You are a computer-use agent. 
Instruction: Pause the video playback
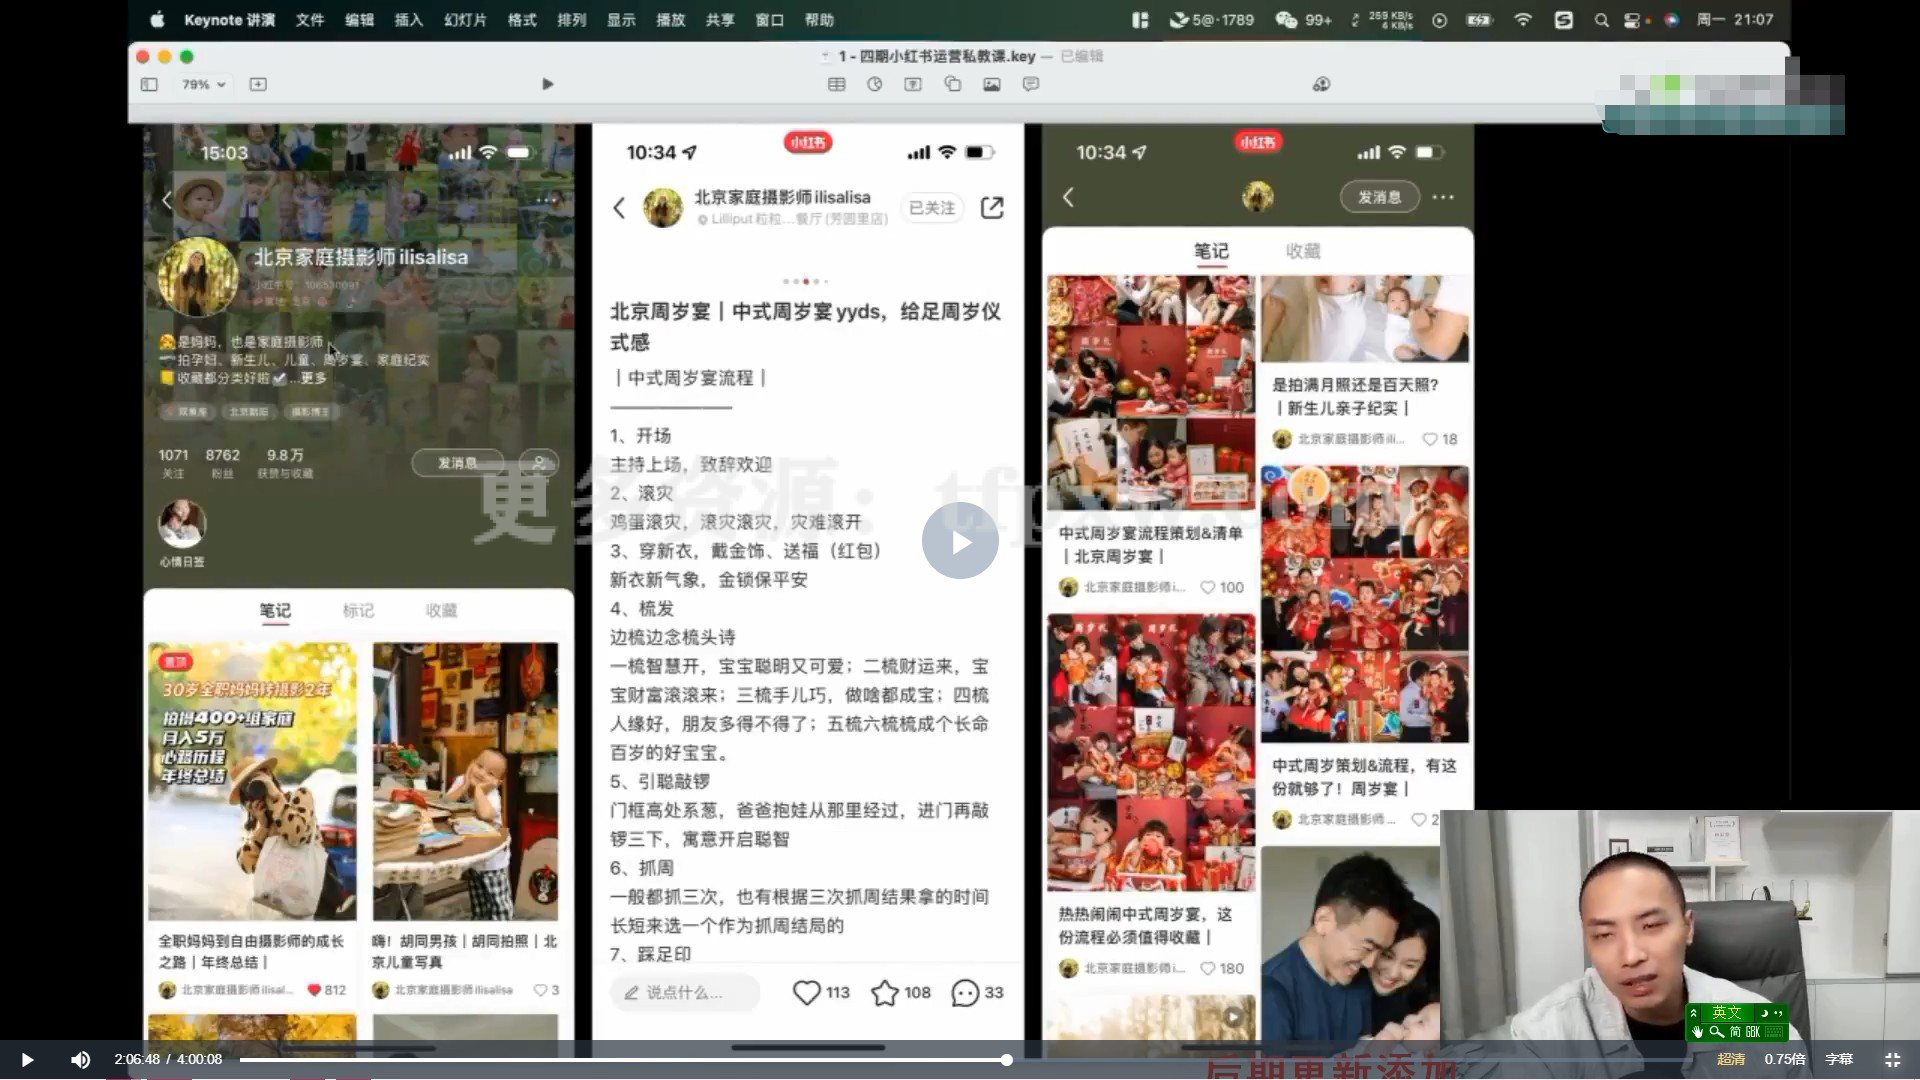click(26, 1058)
